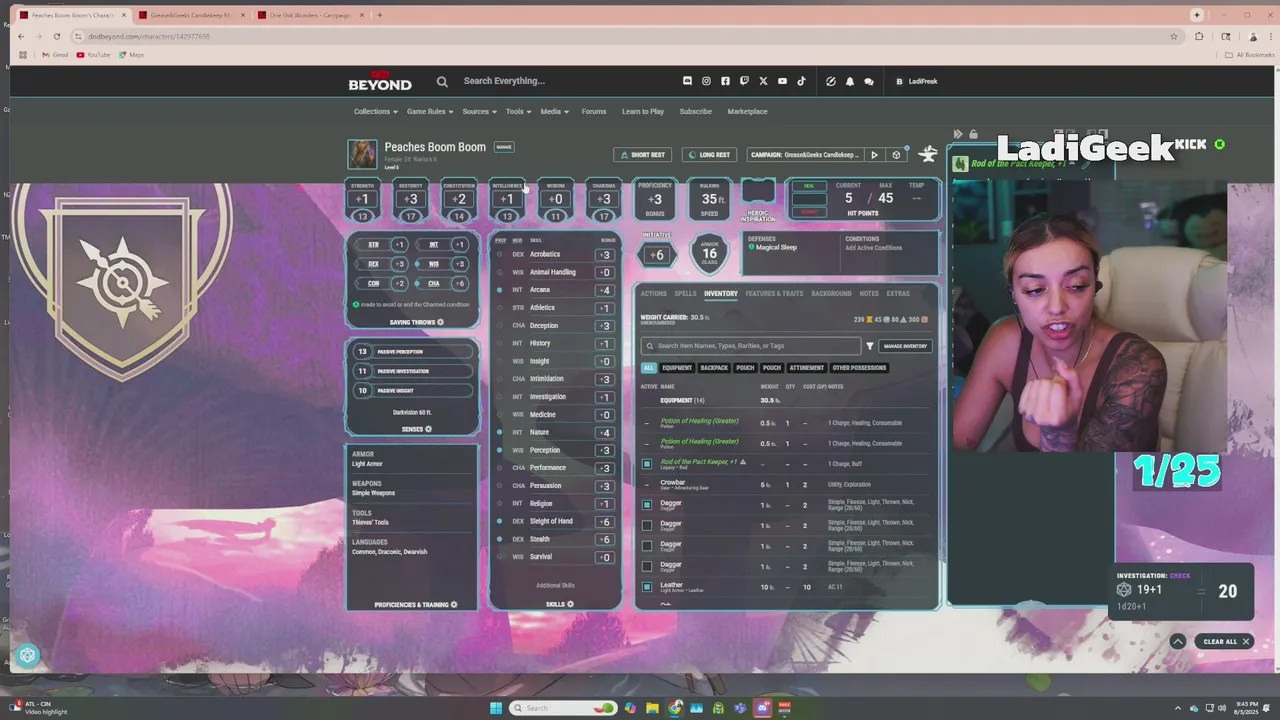Switch to the Spells tab

[x=685, y=294]
